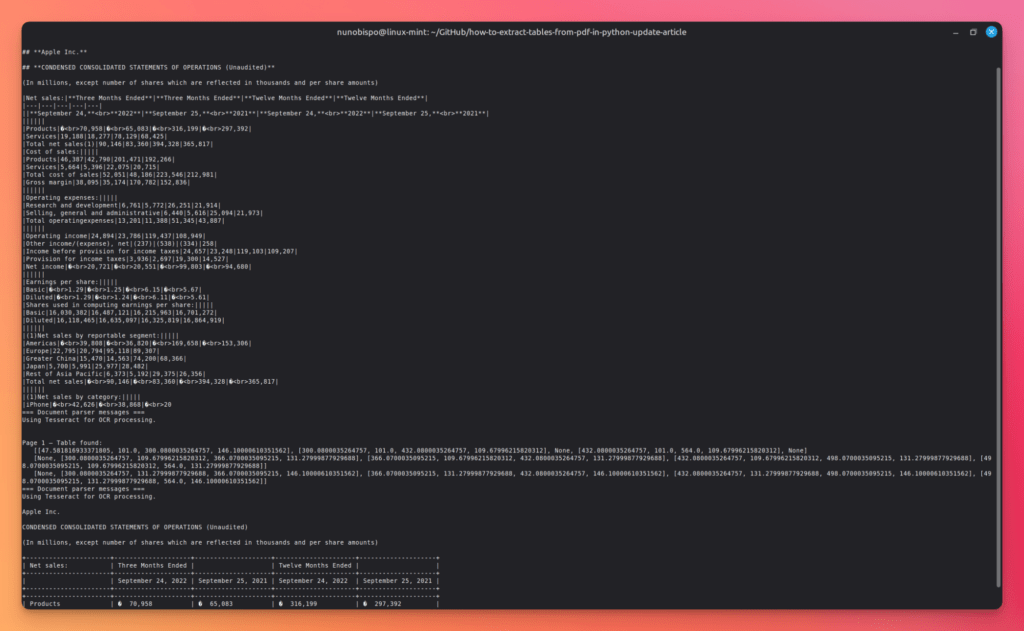Viewport: 1024px width, 631px height.
Task: Click the row 'Services|5,664|5,396'
Action: [91, 167]
